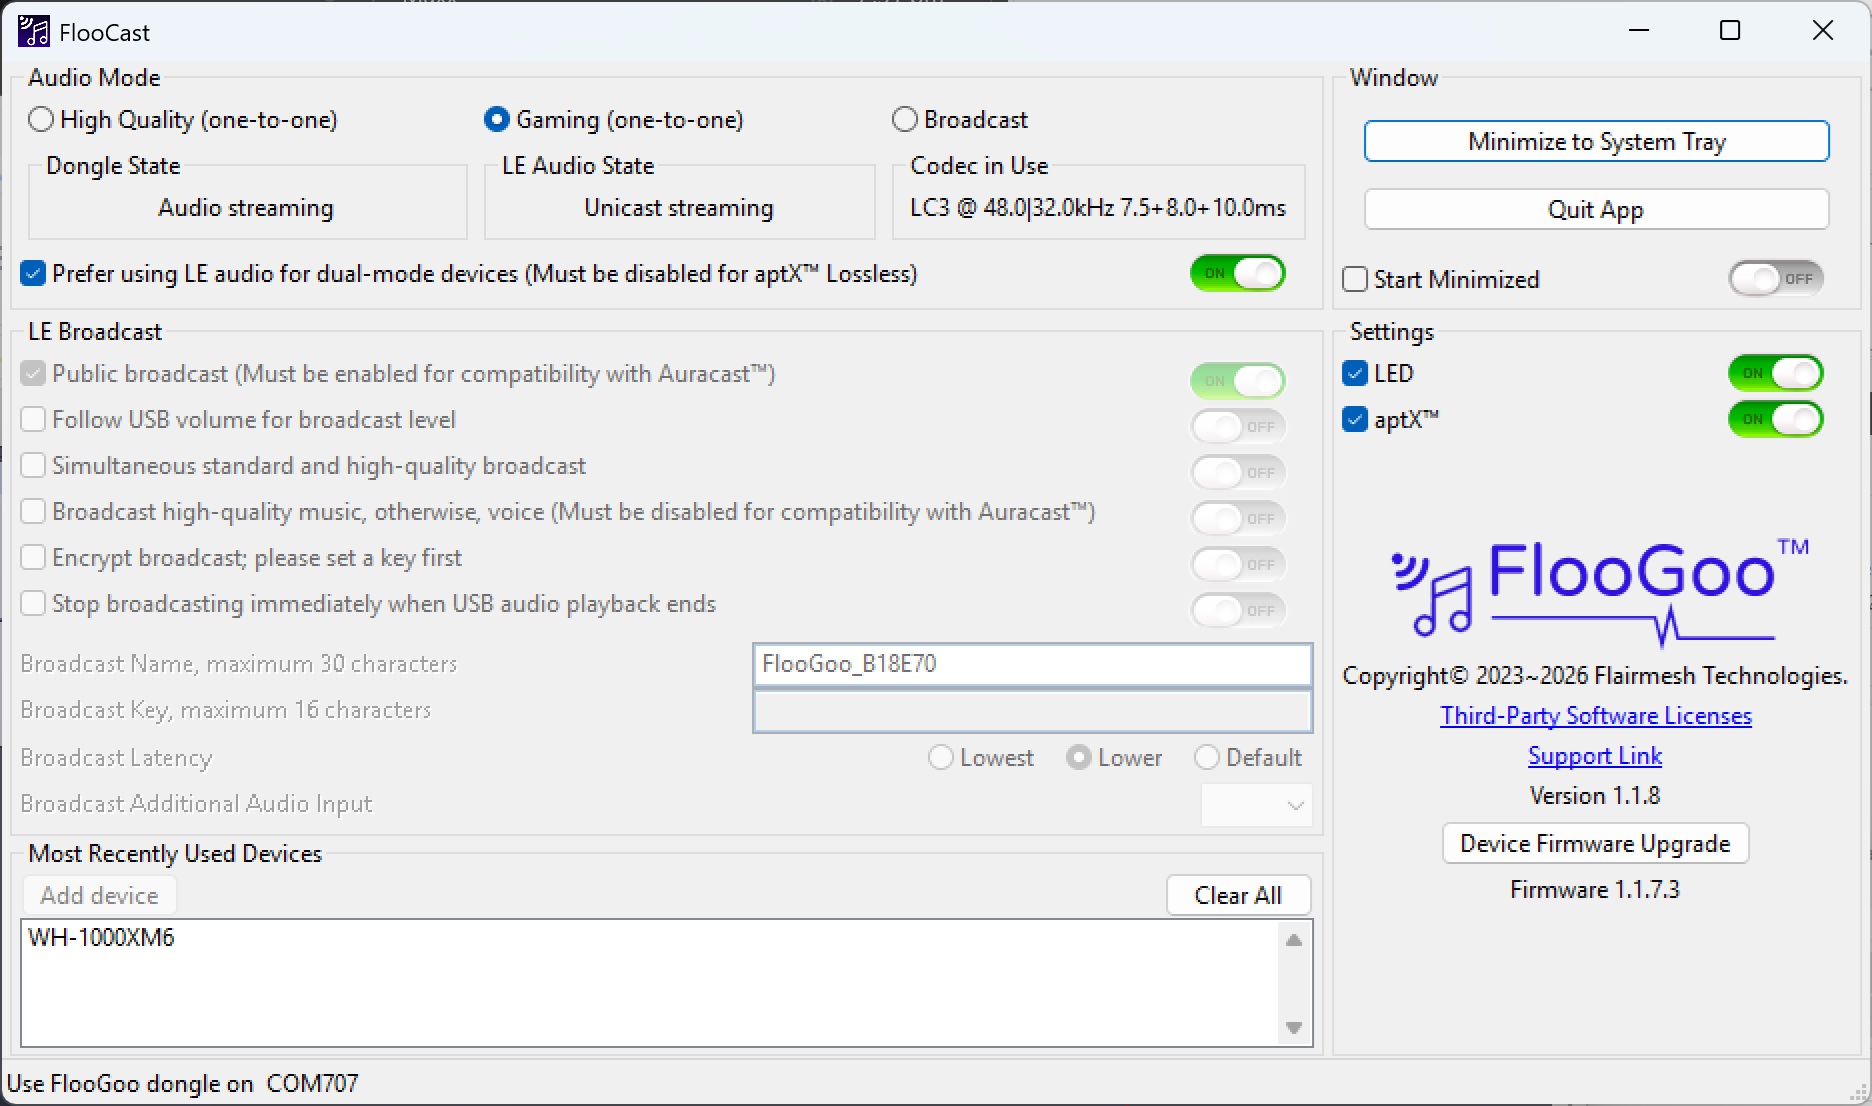1872x1106 pixels.
Task: Check the Start Minimized checkbox
Action: click(1355, 279)
